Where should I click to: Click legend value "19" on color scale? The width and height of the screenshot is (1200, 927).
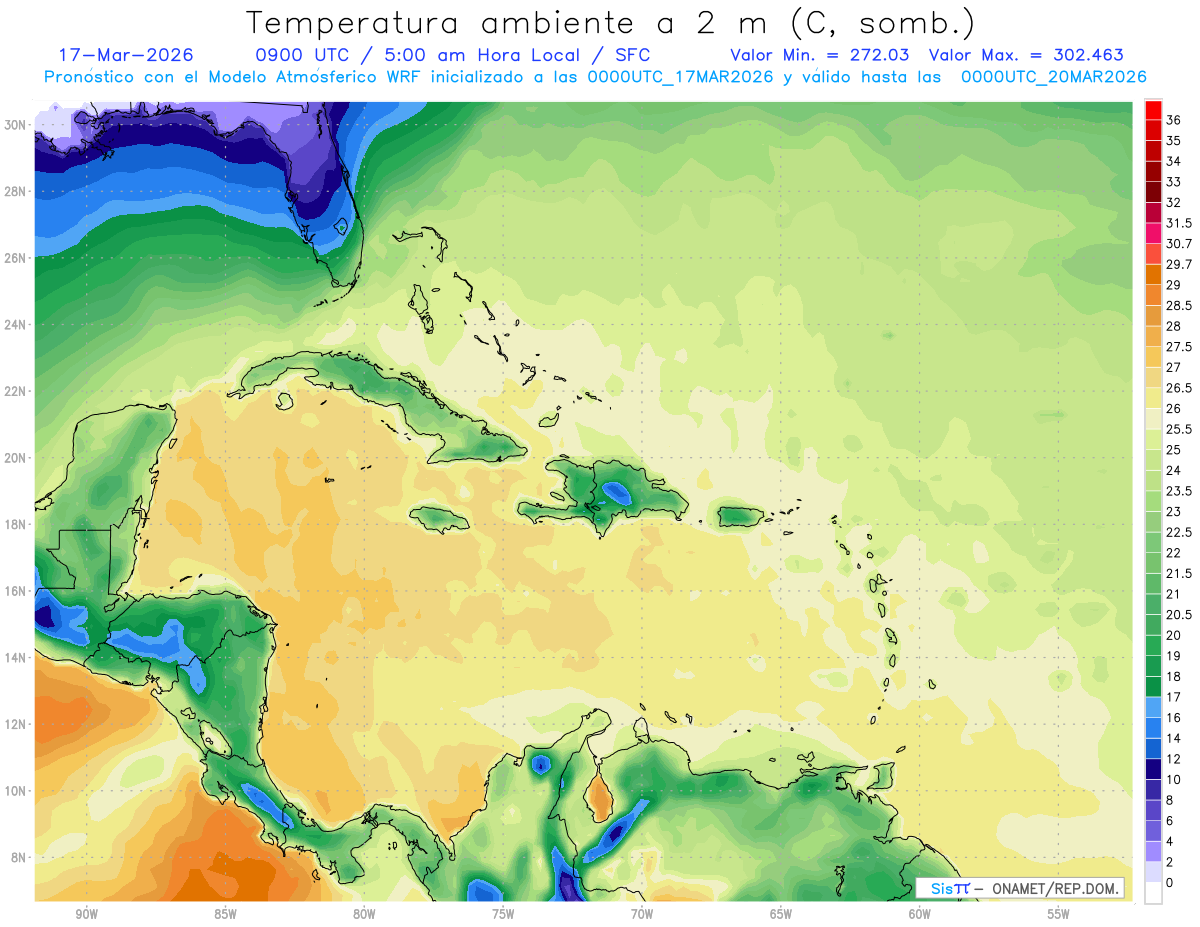coord(1174,656)
